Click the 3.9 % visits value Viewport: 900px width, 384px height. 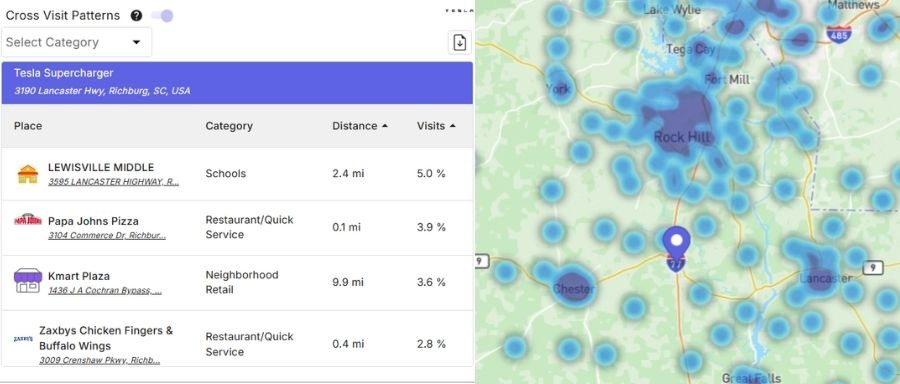click(x=431, y=227)
